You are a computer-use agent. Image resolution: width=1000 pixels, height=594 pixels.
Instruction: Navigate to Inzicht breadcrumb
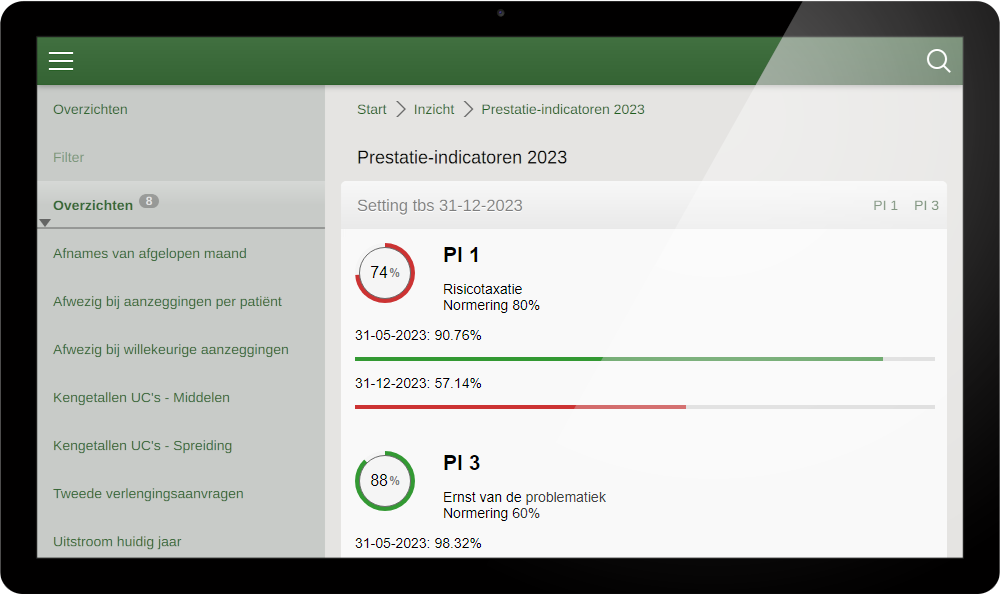[434, 109]
